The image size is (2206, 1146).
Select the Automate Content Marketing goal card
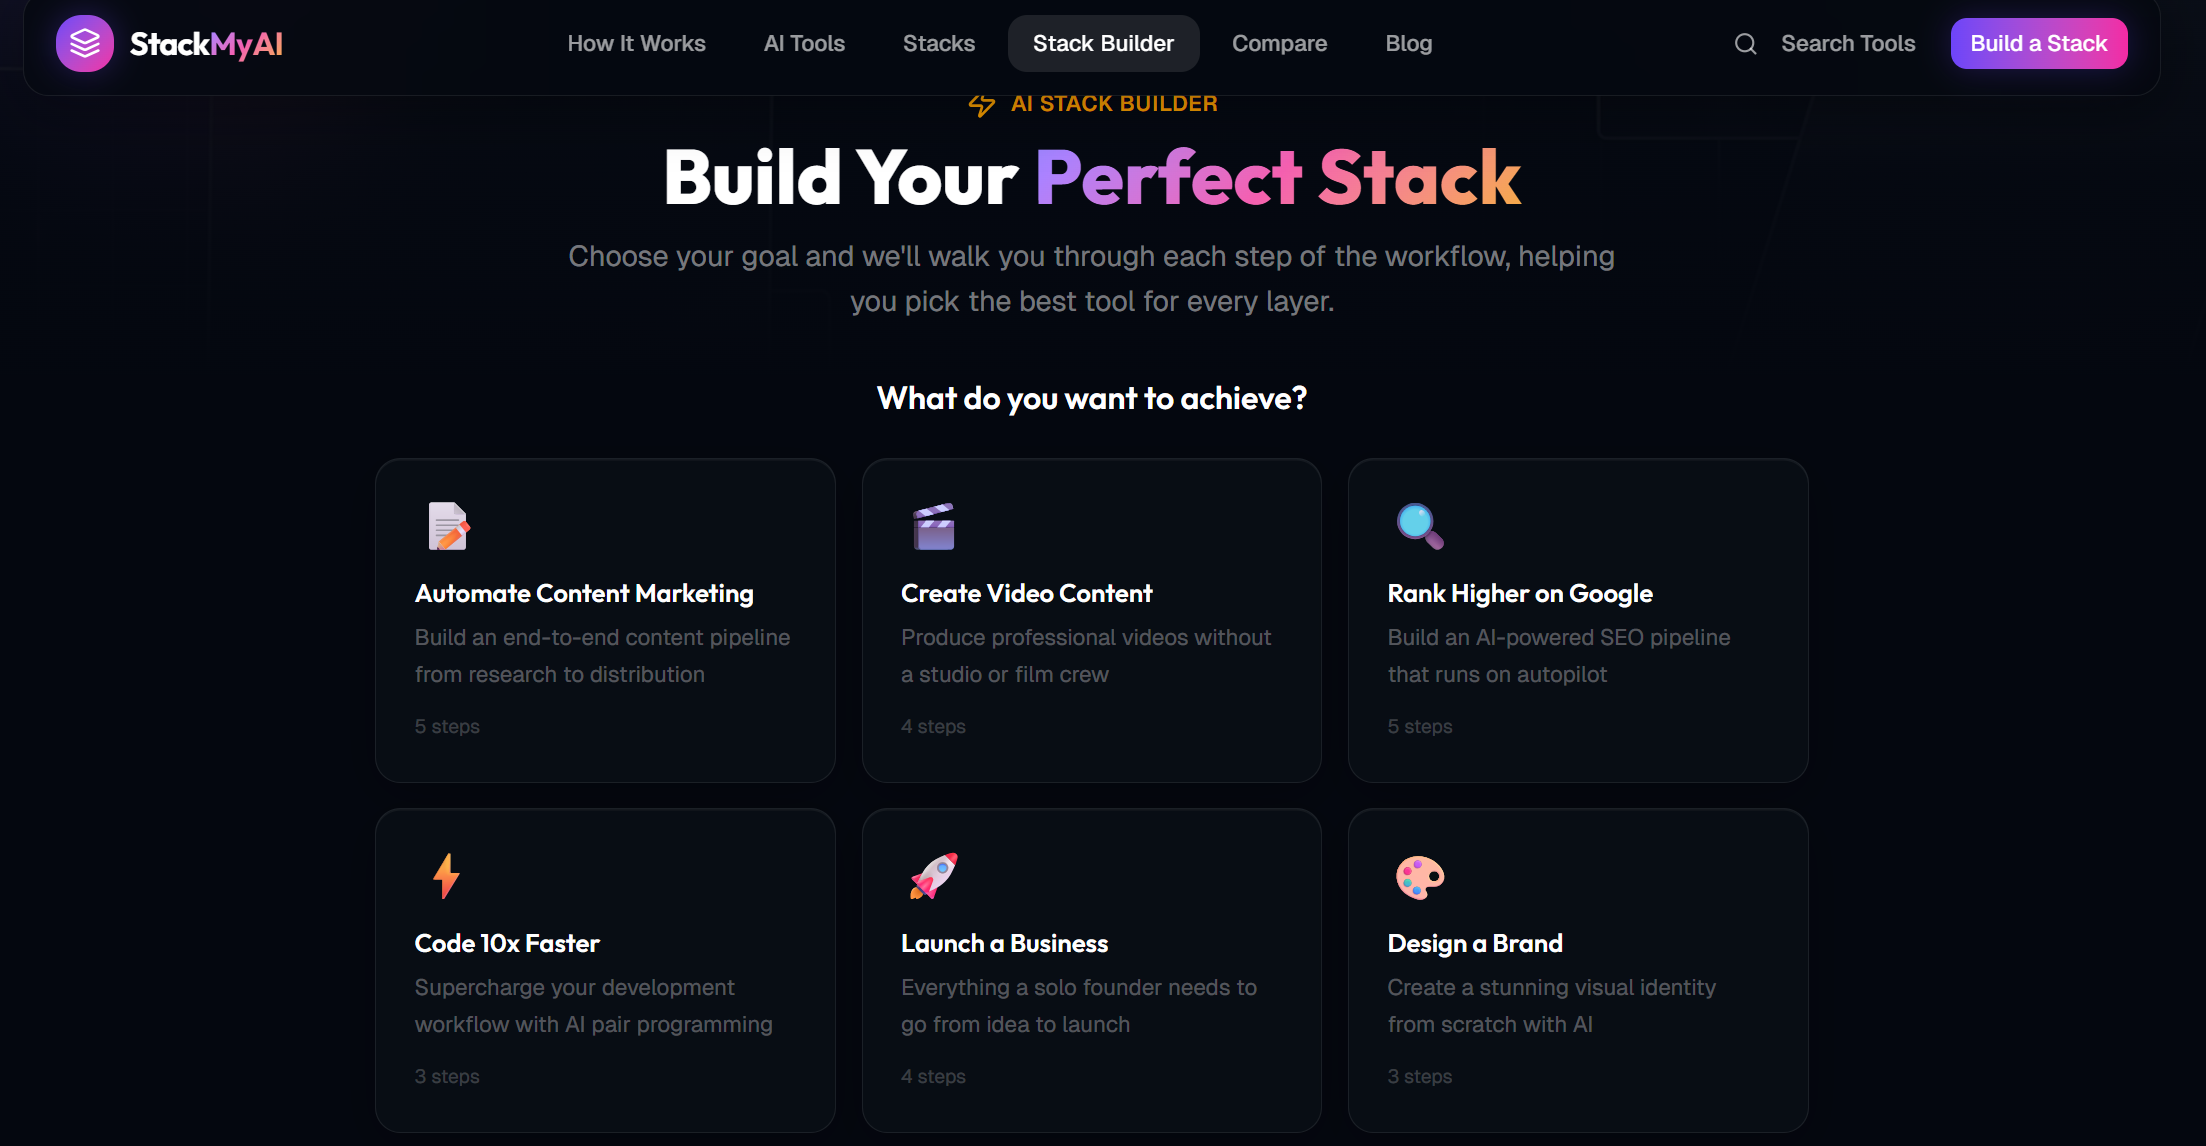[x=604, y=620]
